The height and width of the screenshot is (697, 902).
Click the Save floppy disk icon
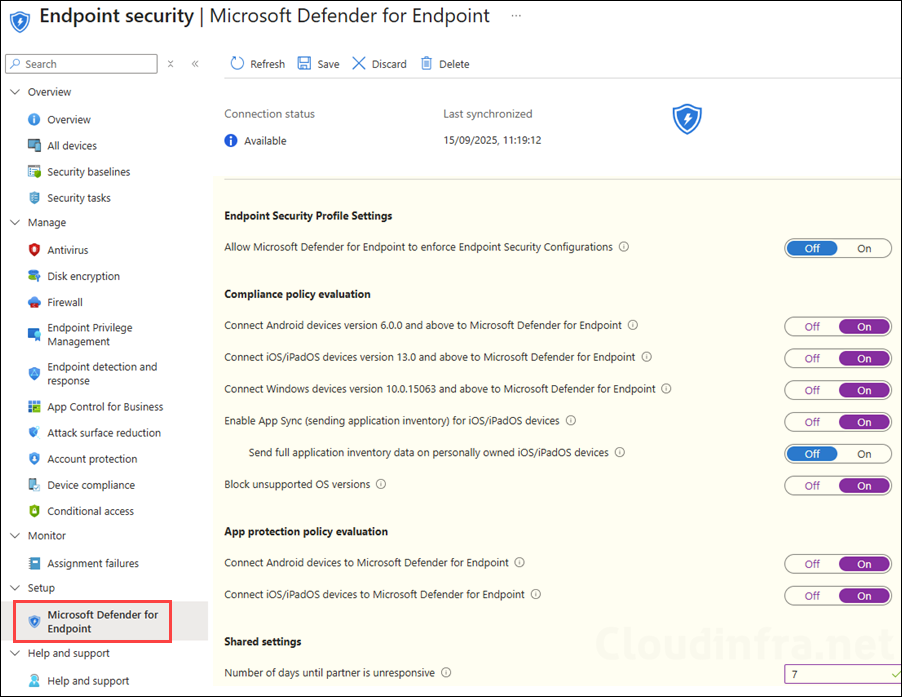304,63
